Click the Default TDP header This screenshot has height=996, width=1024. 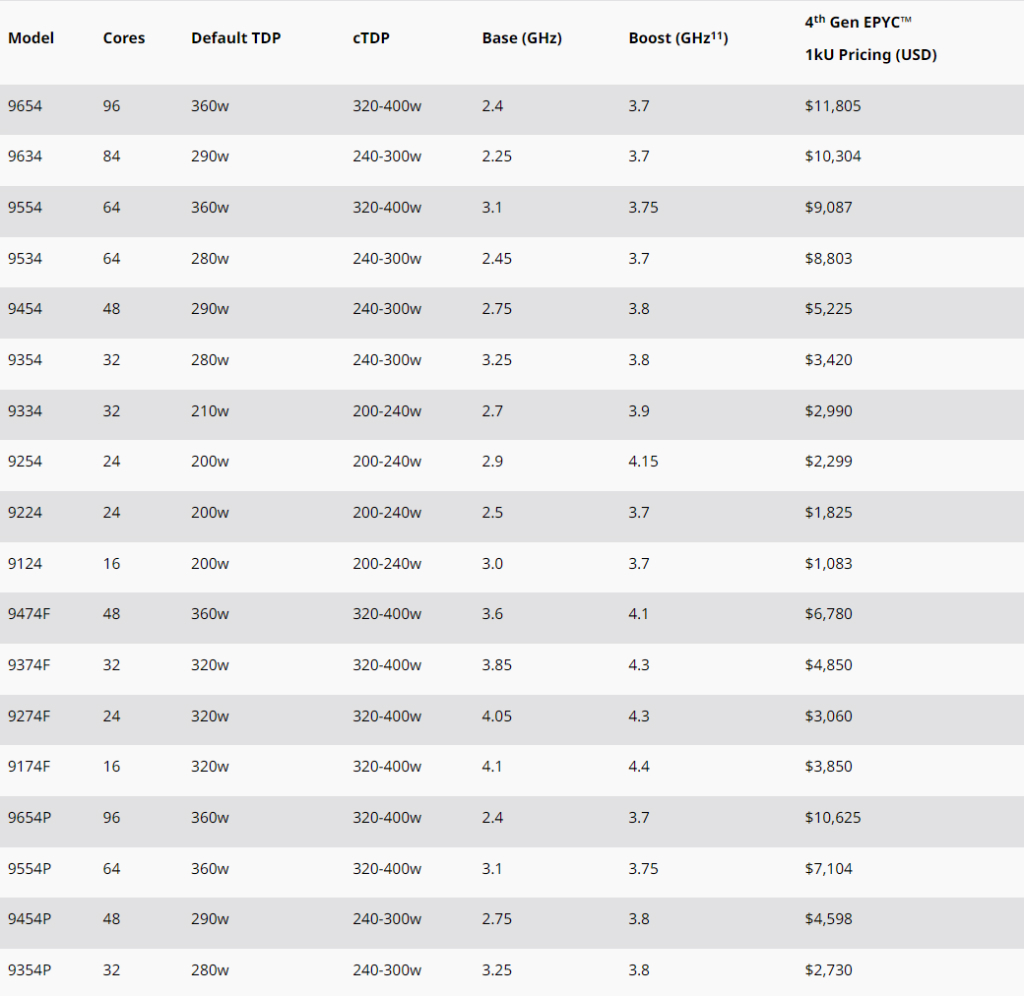click(236, 38)
